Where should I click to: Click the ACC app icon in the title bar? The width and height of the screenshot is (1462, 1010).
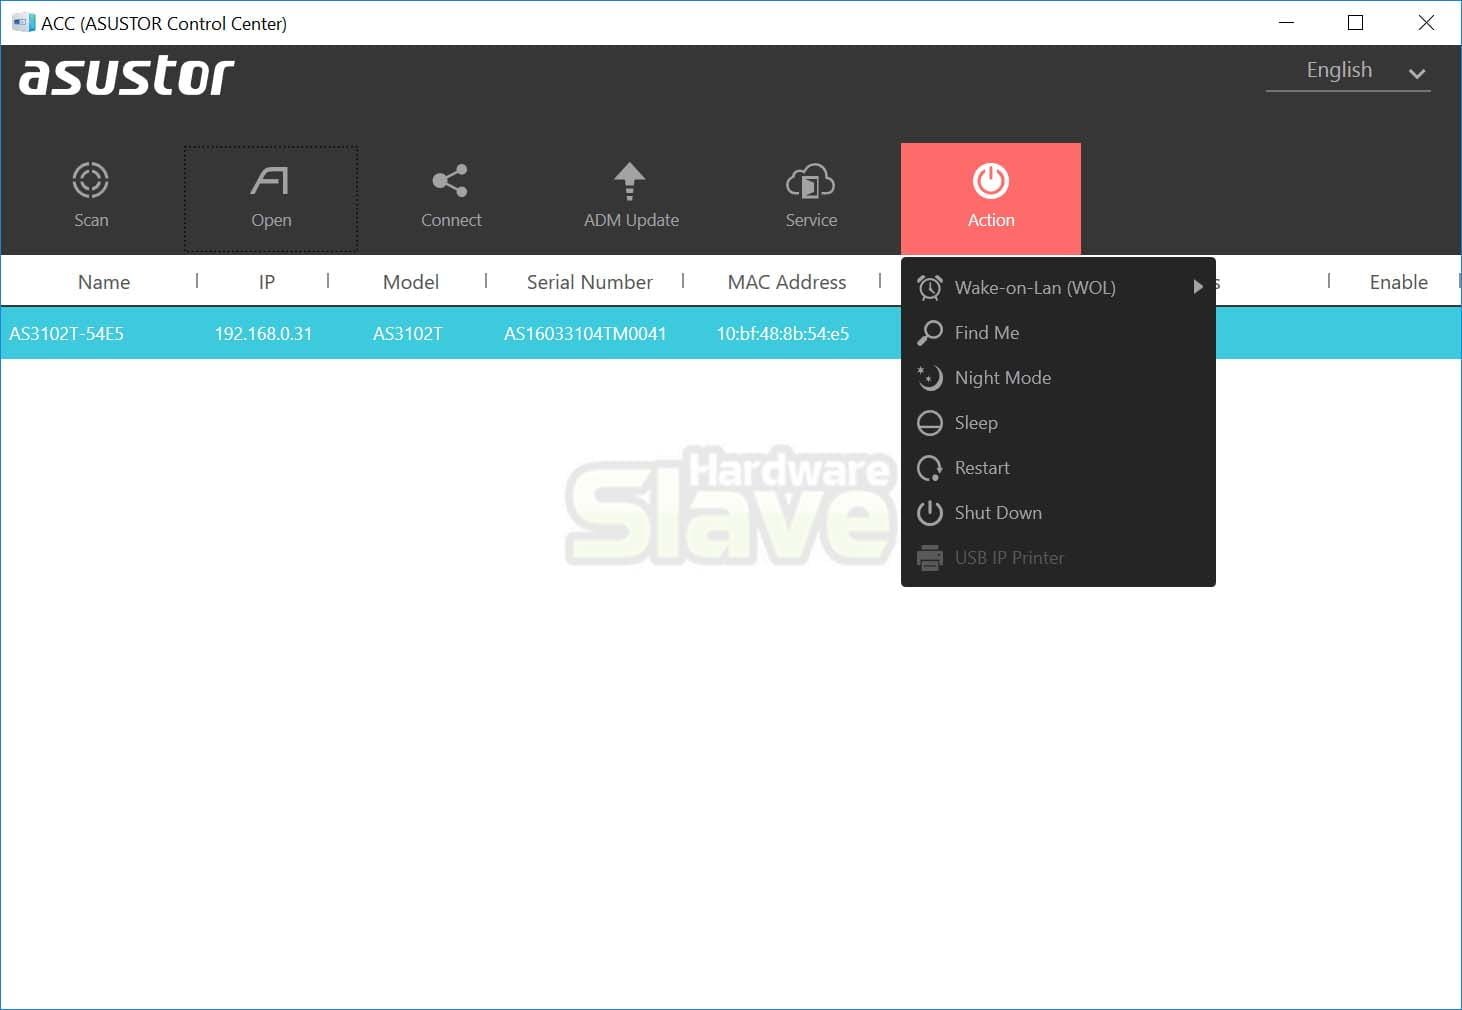[23, 23]
